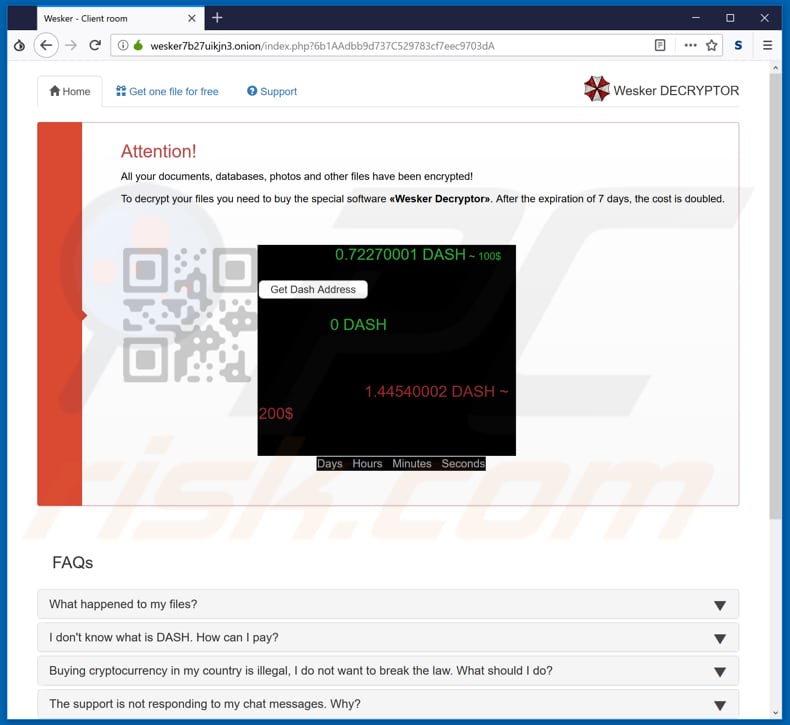Expand the I don't know what is DASH FAQ
Screen dimensions: 790x725
[388, 637]
